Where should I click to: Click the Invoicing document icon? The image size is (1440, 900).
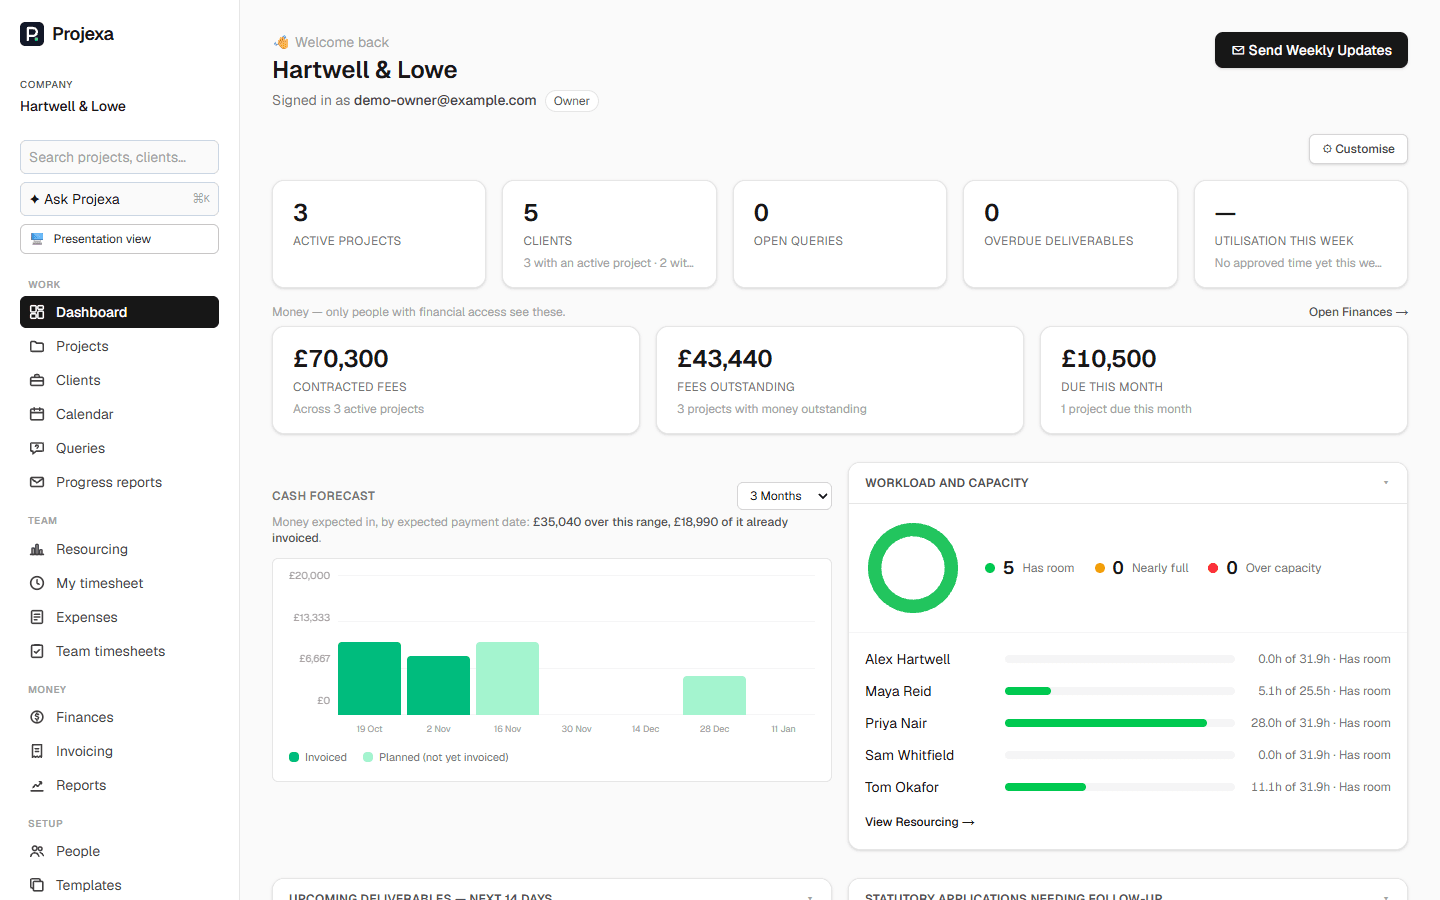pos(37,751)
